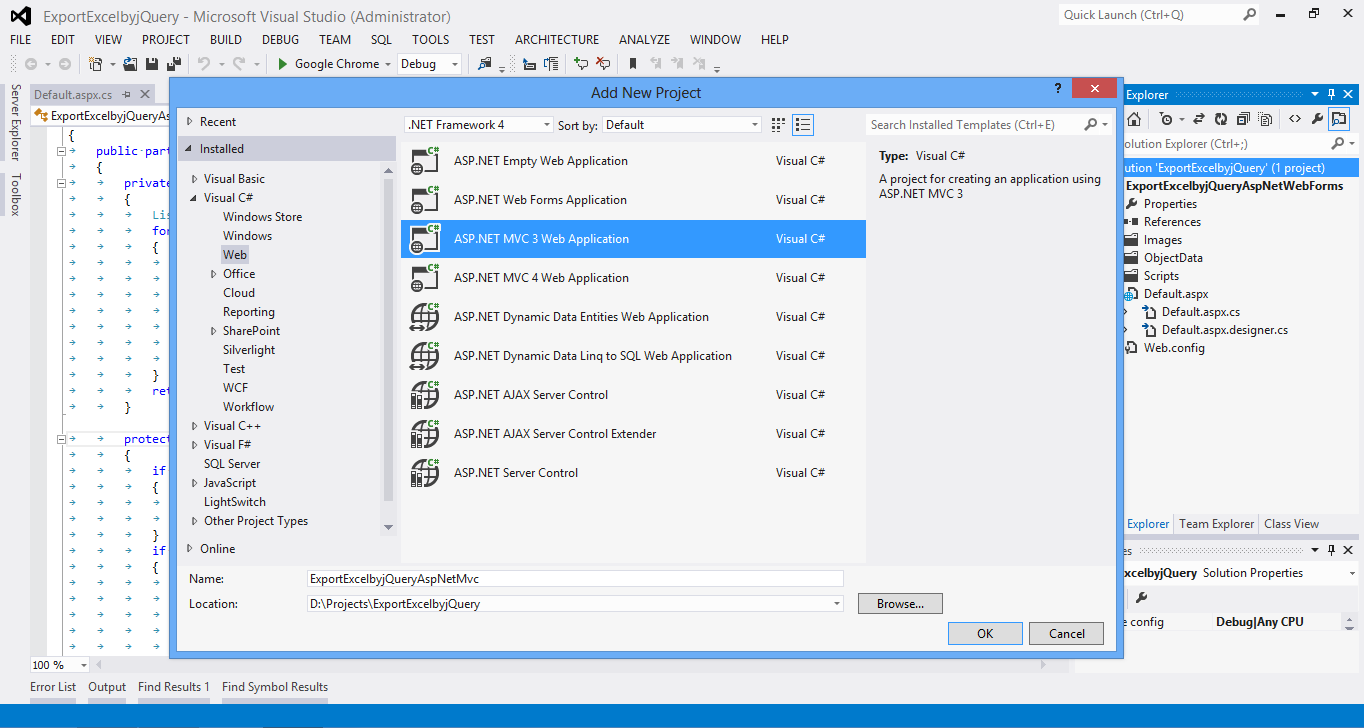Click the Browse... button
Screen dimensions: 1364x728
(x=900, y=604)
